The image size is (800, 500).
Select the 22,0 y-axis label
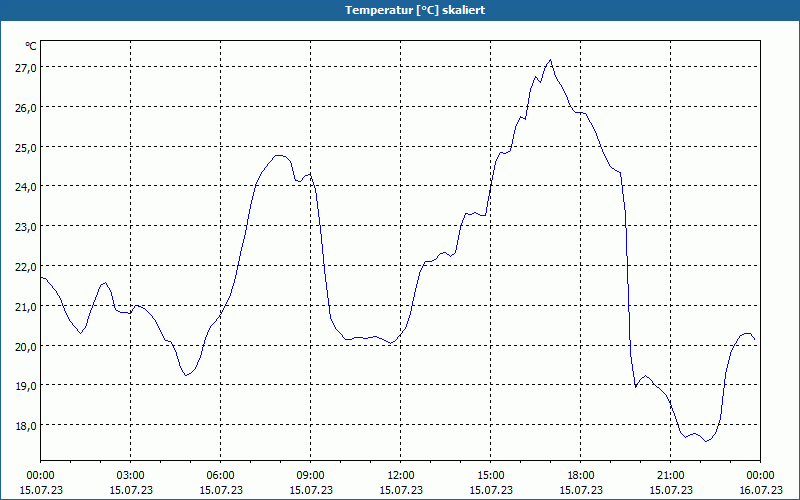click(26, 267)
